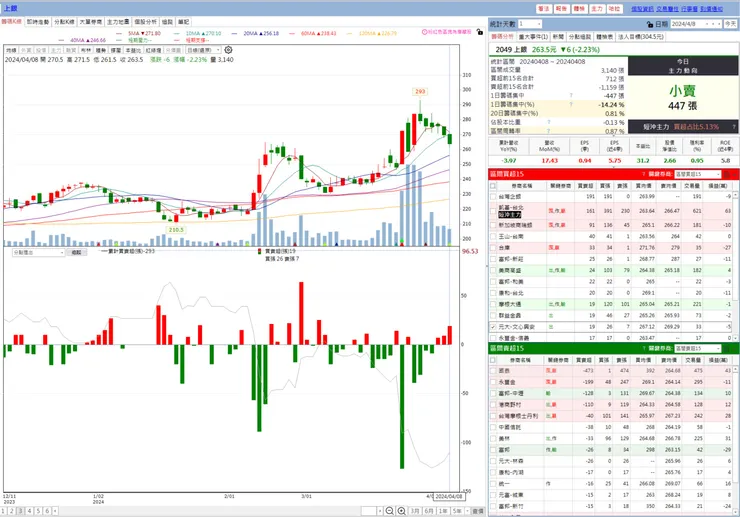Click the 查價 button at bottom right
740x517 pixels.
(478, 511)
